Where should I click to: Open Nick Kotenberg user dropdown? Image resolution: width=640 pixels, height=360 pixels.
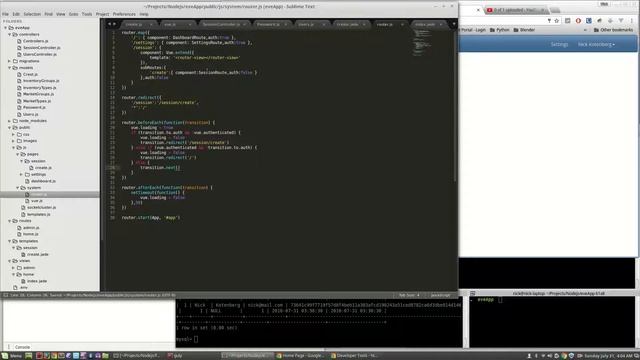pos(596,44)
